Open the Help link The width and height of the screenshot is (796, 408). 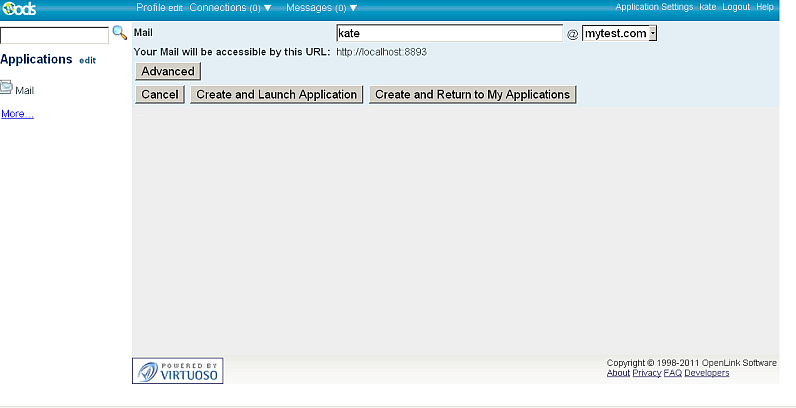click(765, 7)
